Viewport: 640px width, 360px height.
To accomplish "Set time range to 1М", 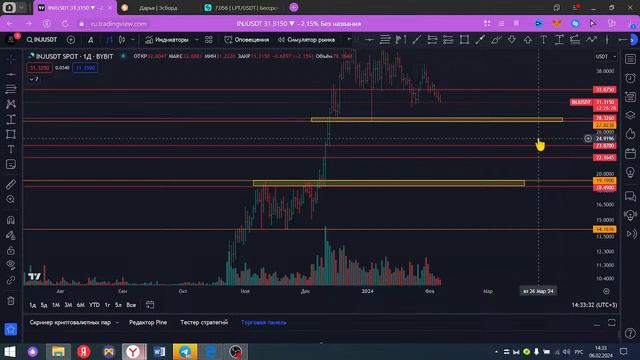I will click(56, 305).
